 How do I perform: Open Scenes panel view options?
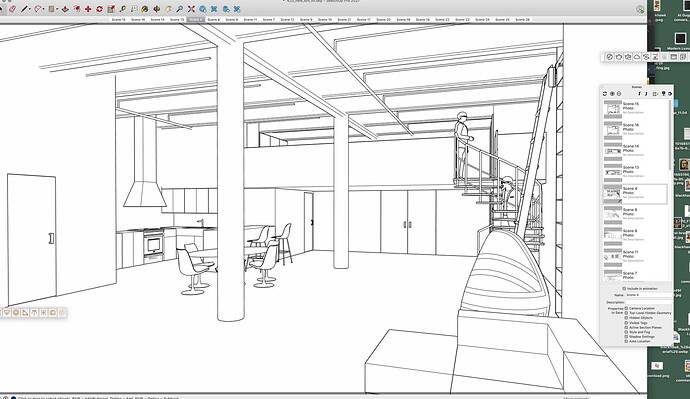click(655, 94)
